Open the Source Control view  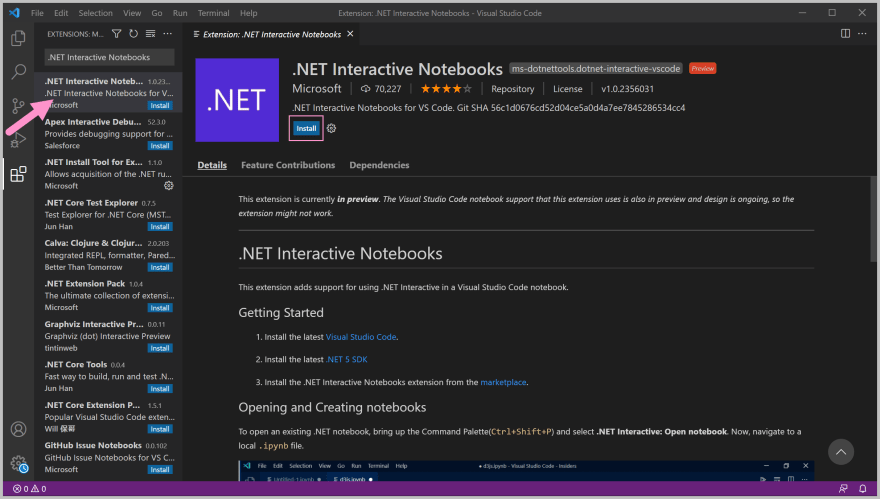[19, 106]
